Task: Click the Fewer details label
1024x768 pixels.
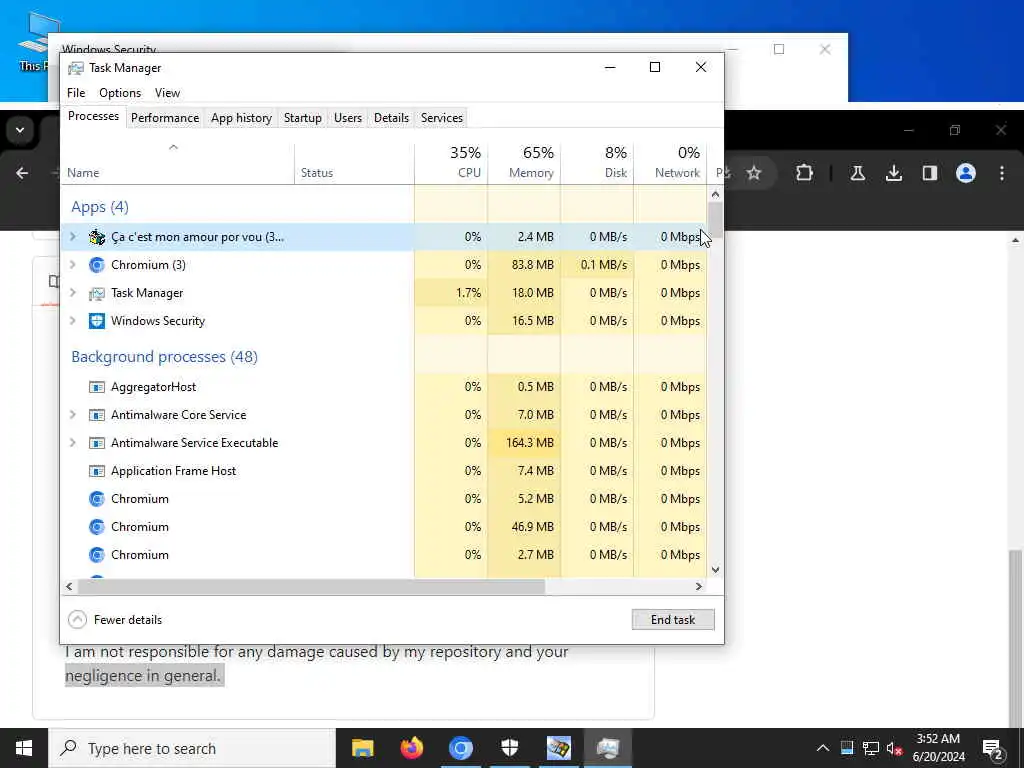Action: pos(128,620)
